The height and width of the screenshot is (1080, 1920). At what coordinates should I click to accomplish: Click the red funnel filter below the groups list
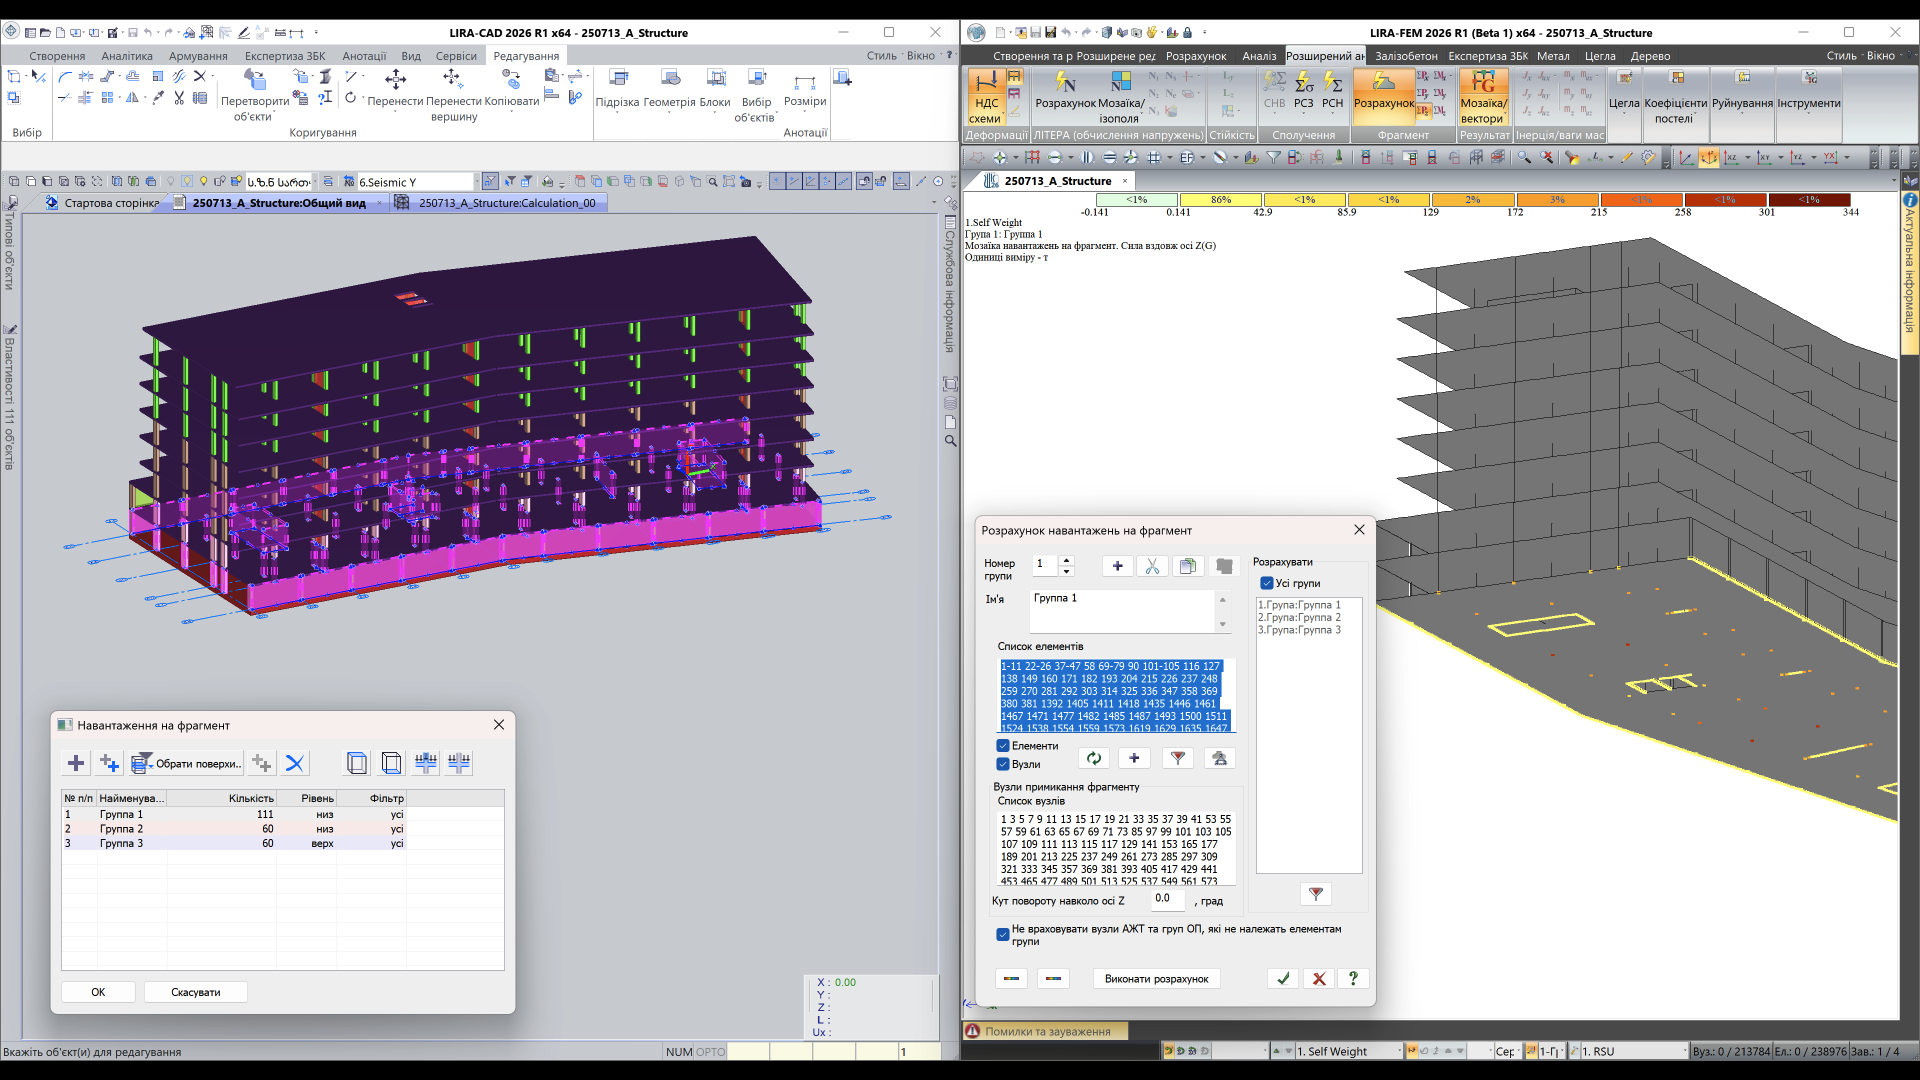point(1316,894)
